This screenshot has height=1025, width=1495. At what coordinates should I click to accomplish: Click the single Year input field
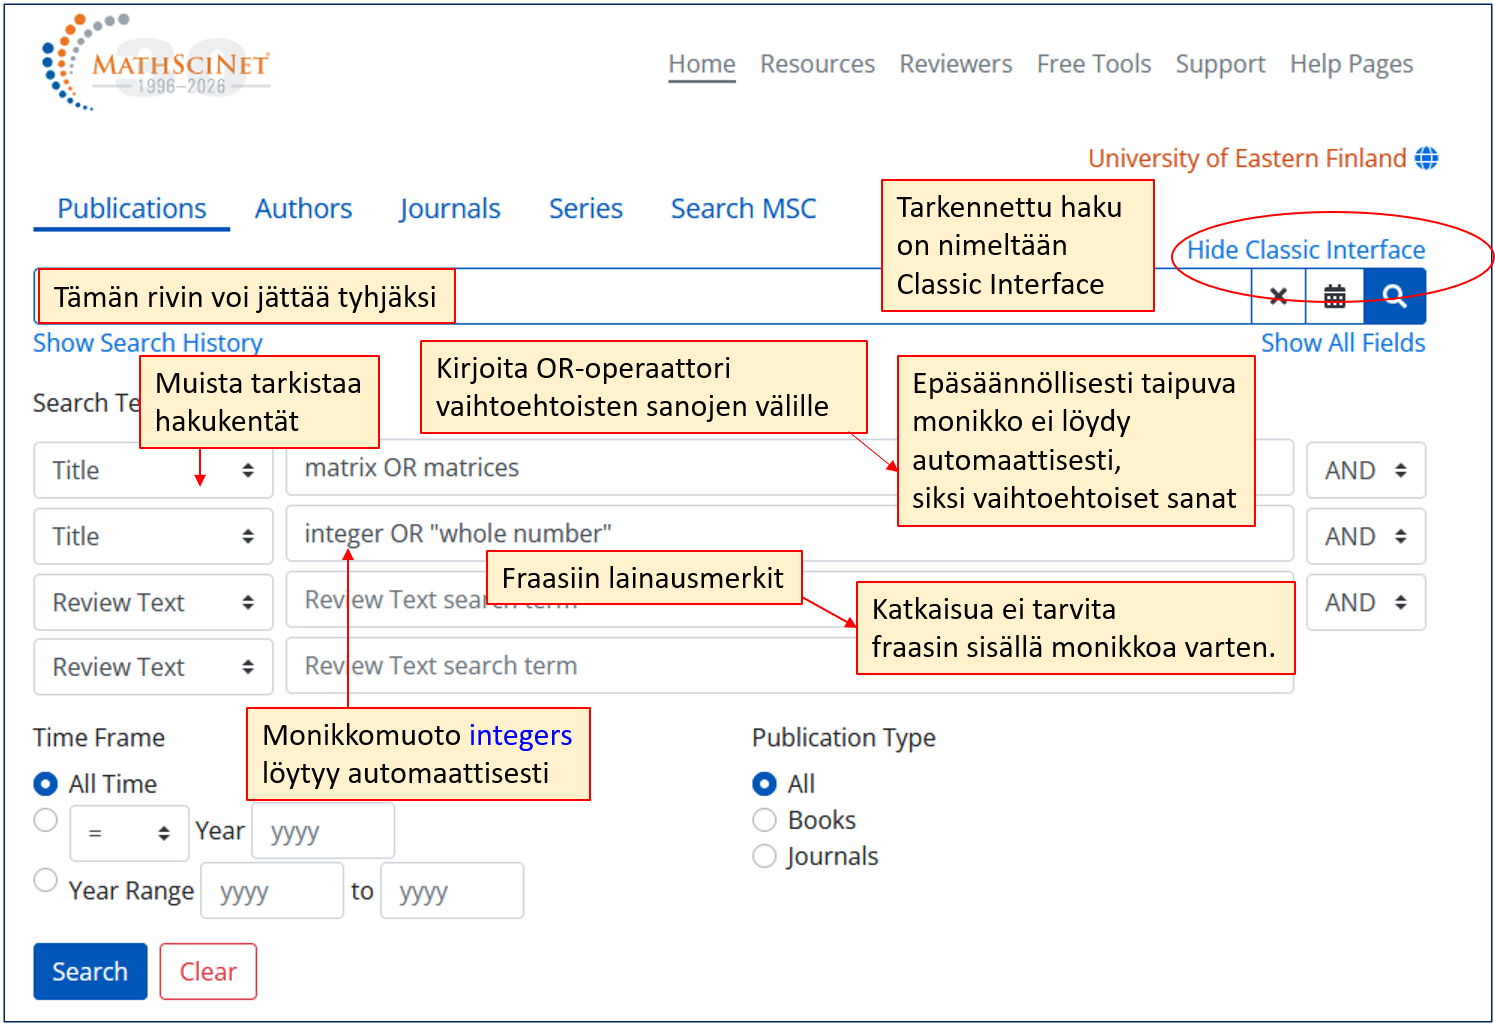coord(323,831)
